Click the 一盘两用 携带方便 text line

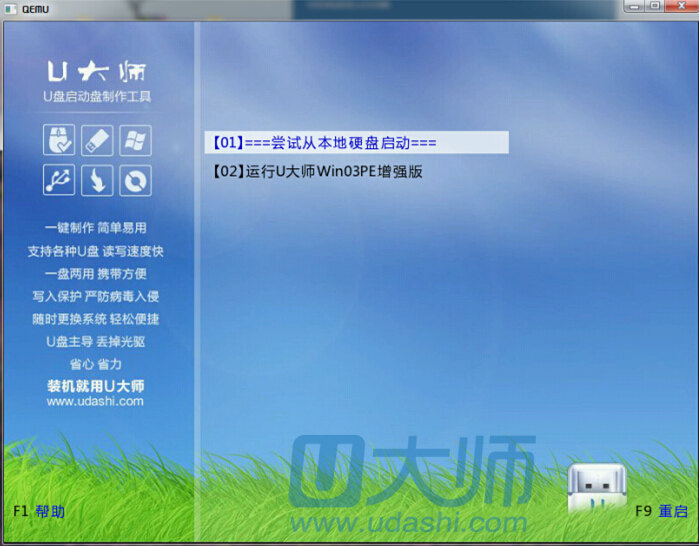pyautogui.click(x=95, y=274)
